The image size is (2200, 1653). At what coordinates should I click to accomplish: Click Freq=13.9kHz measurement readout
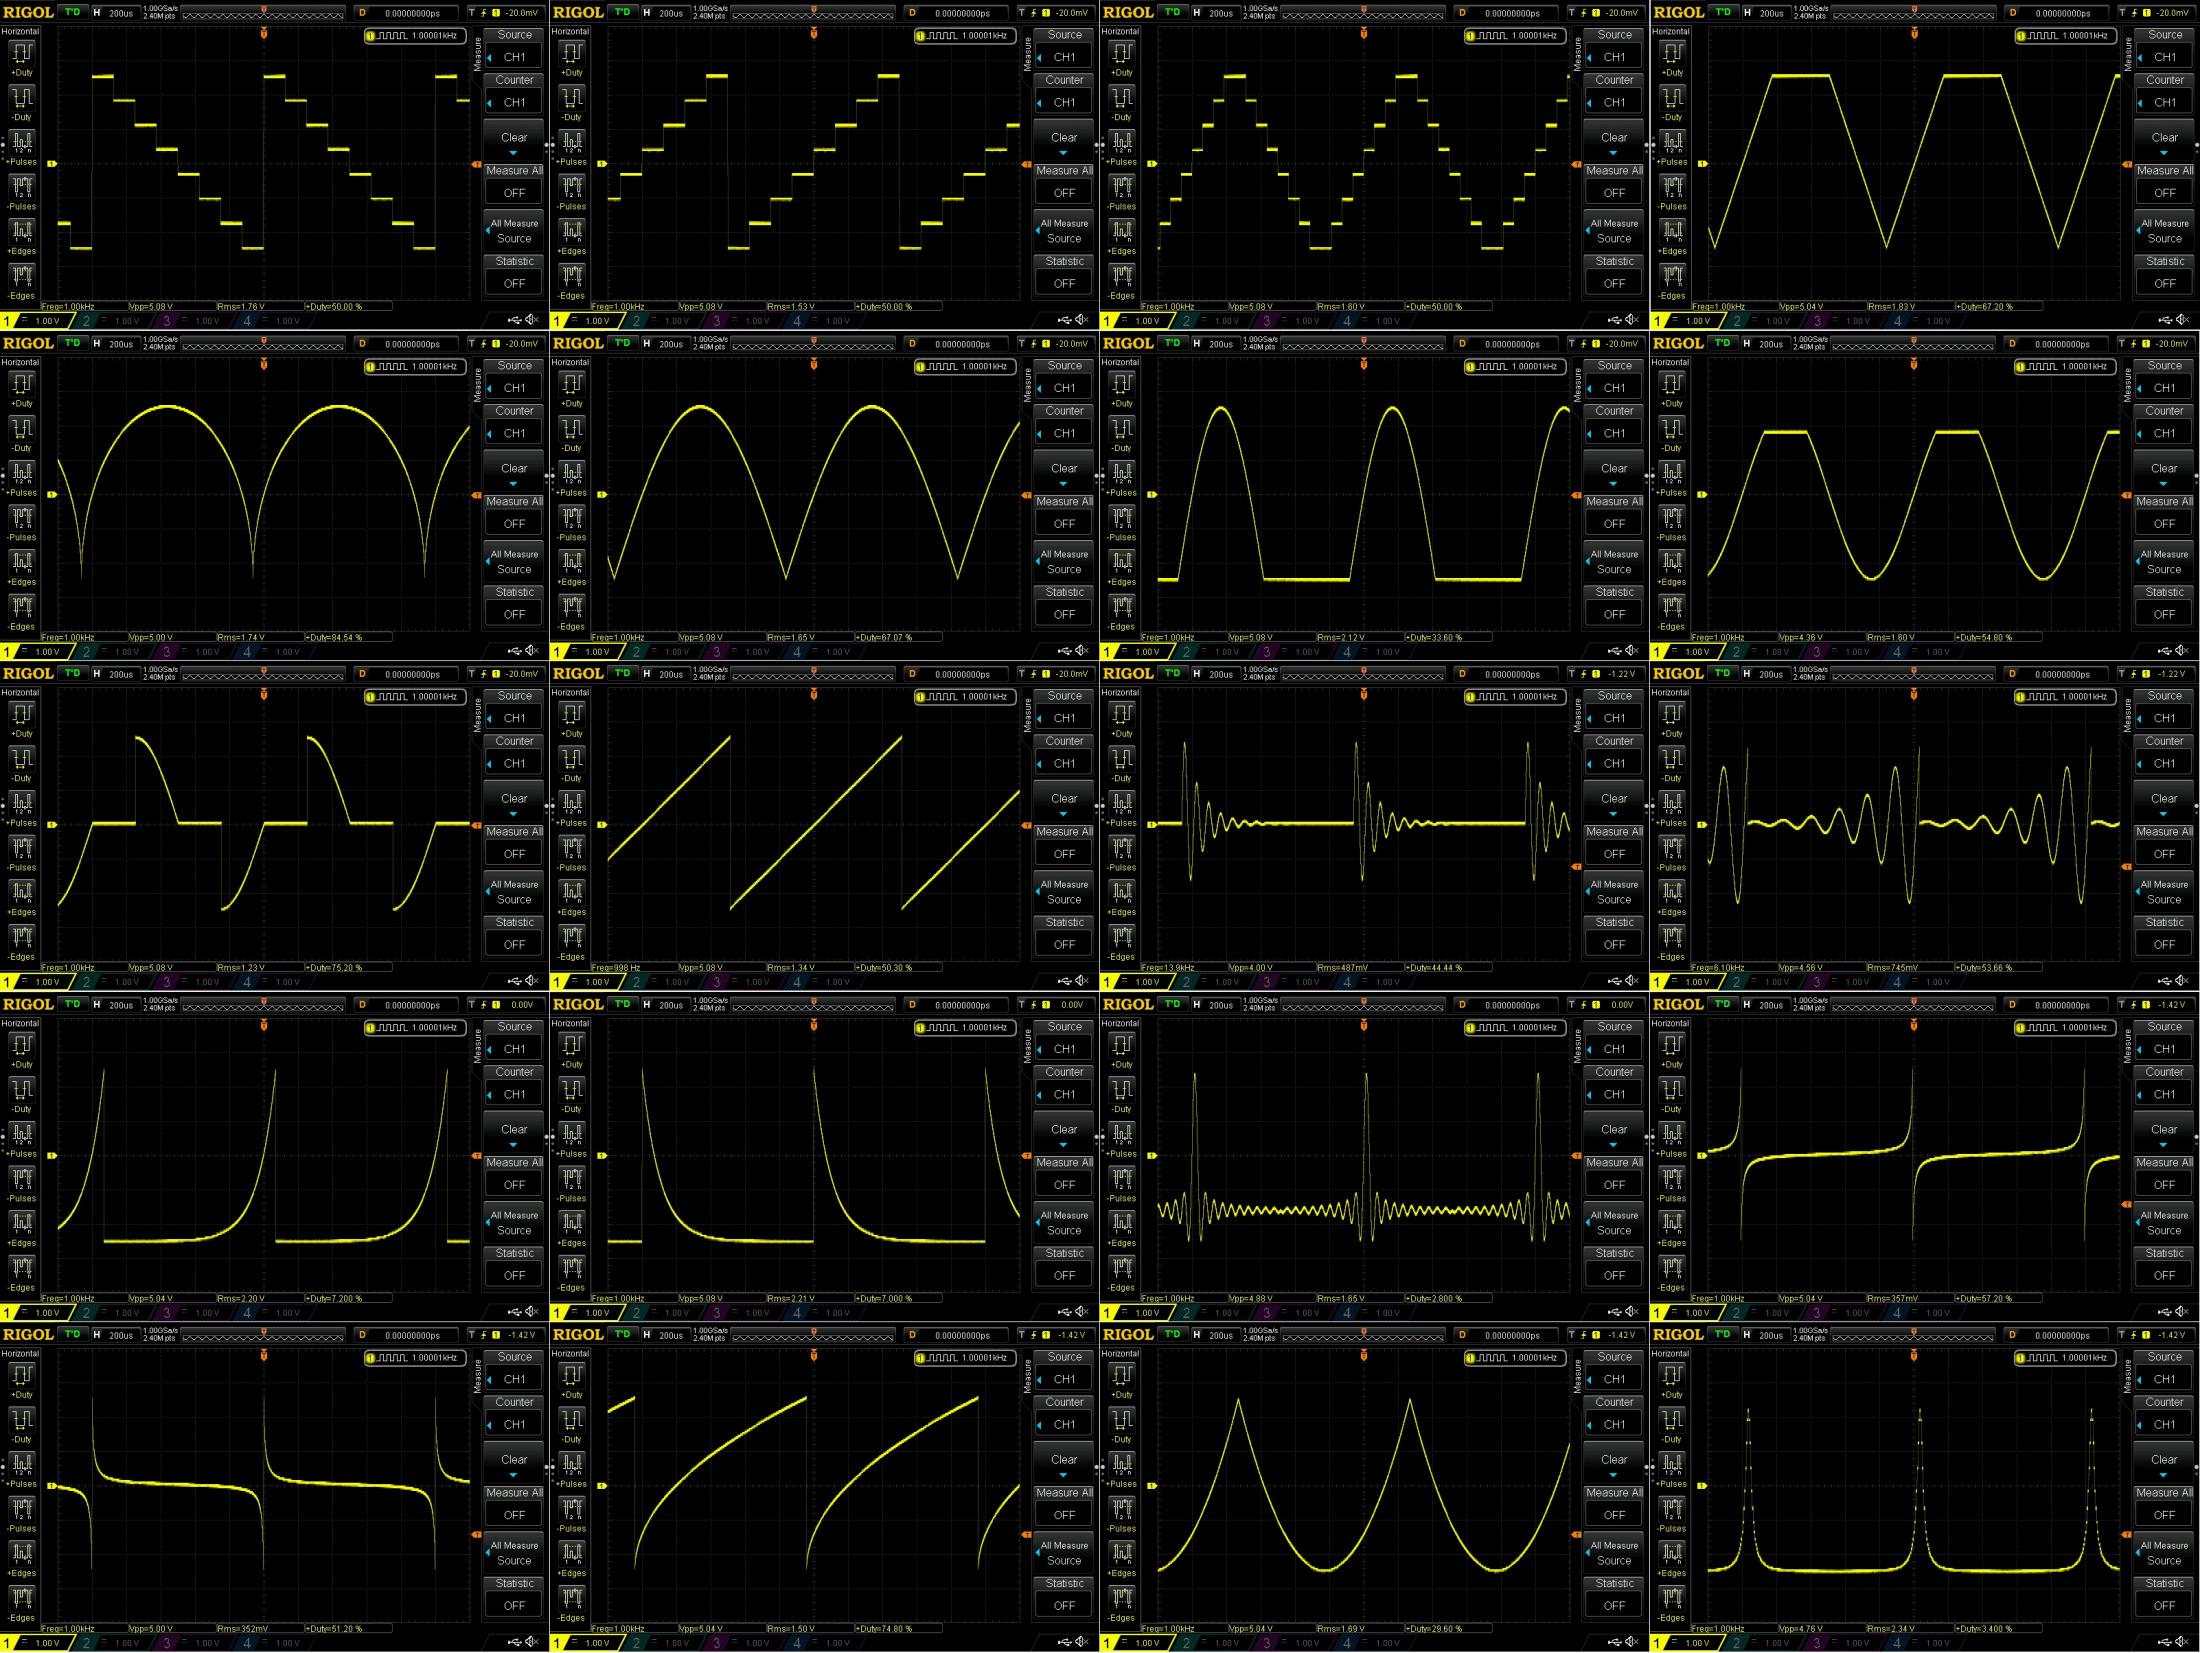(1169, 968)
